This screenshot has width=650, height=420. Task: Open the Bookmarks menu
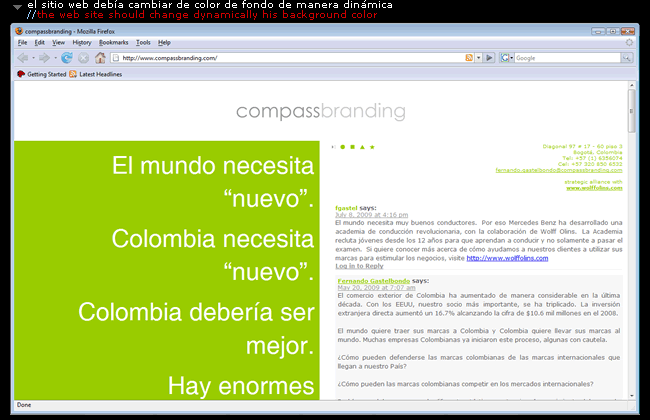[114, 43]
